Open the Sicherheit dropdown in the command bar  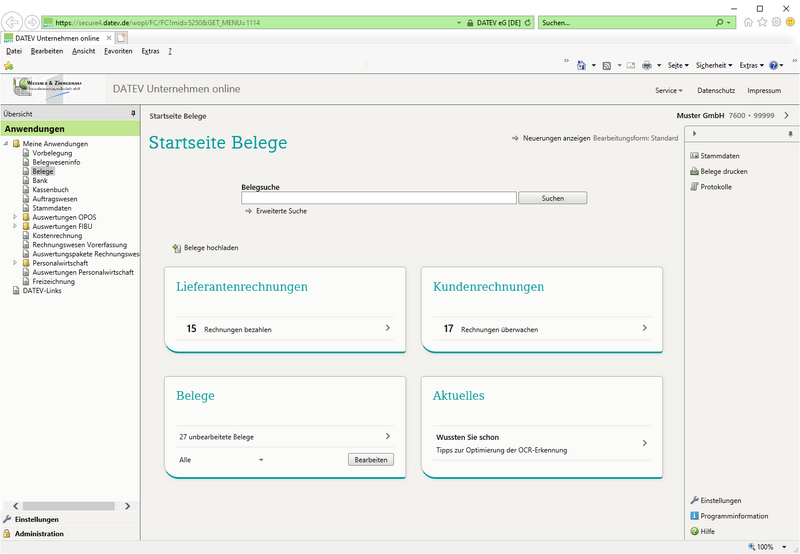[x=714, y=65]
